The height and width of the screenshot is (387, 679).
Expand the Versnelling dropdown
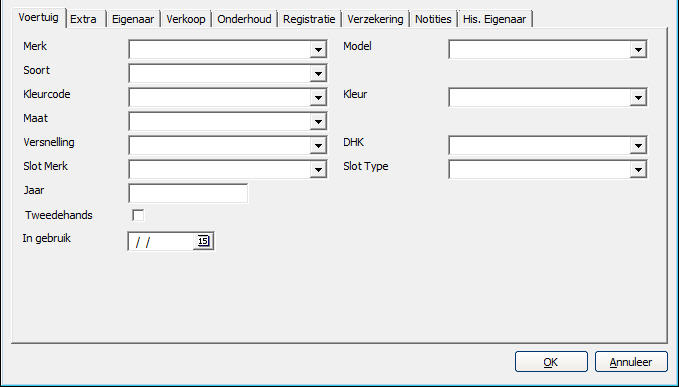(x=318, y=145)
